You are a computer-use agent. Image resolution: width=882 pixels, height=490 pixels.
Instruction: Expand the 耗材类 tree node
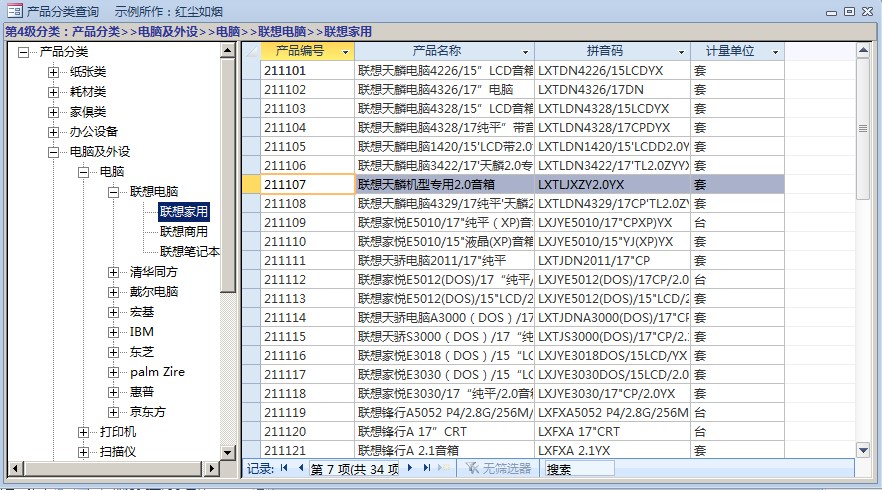coord(53,92)
